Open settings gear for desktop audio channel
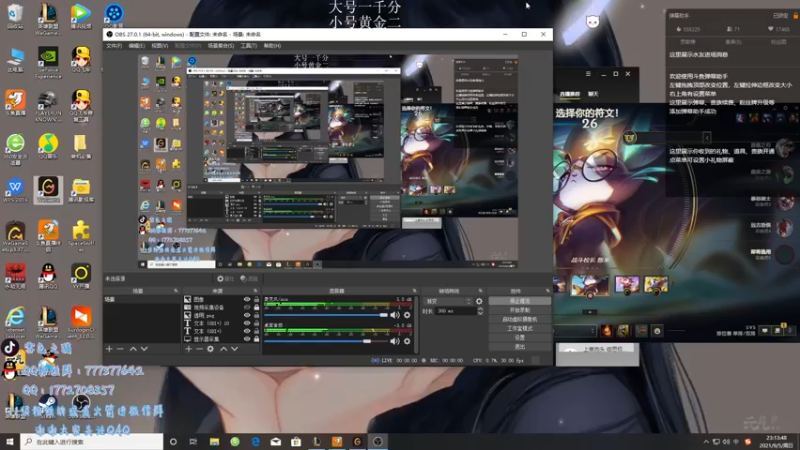This screenshot has width=800, height=450. 407,341
